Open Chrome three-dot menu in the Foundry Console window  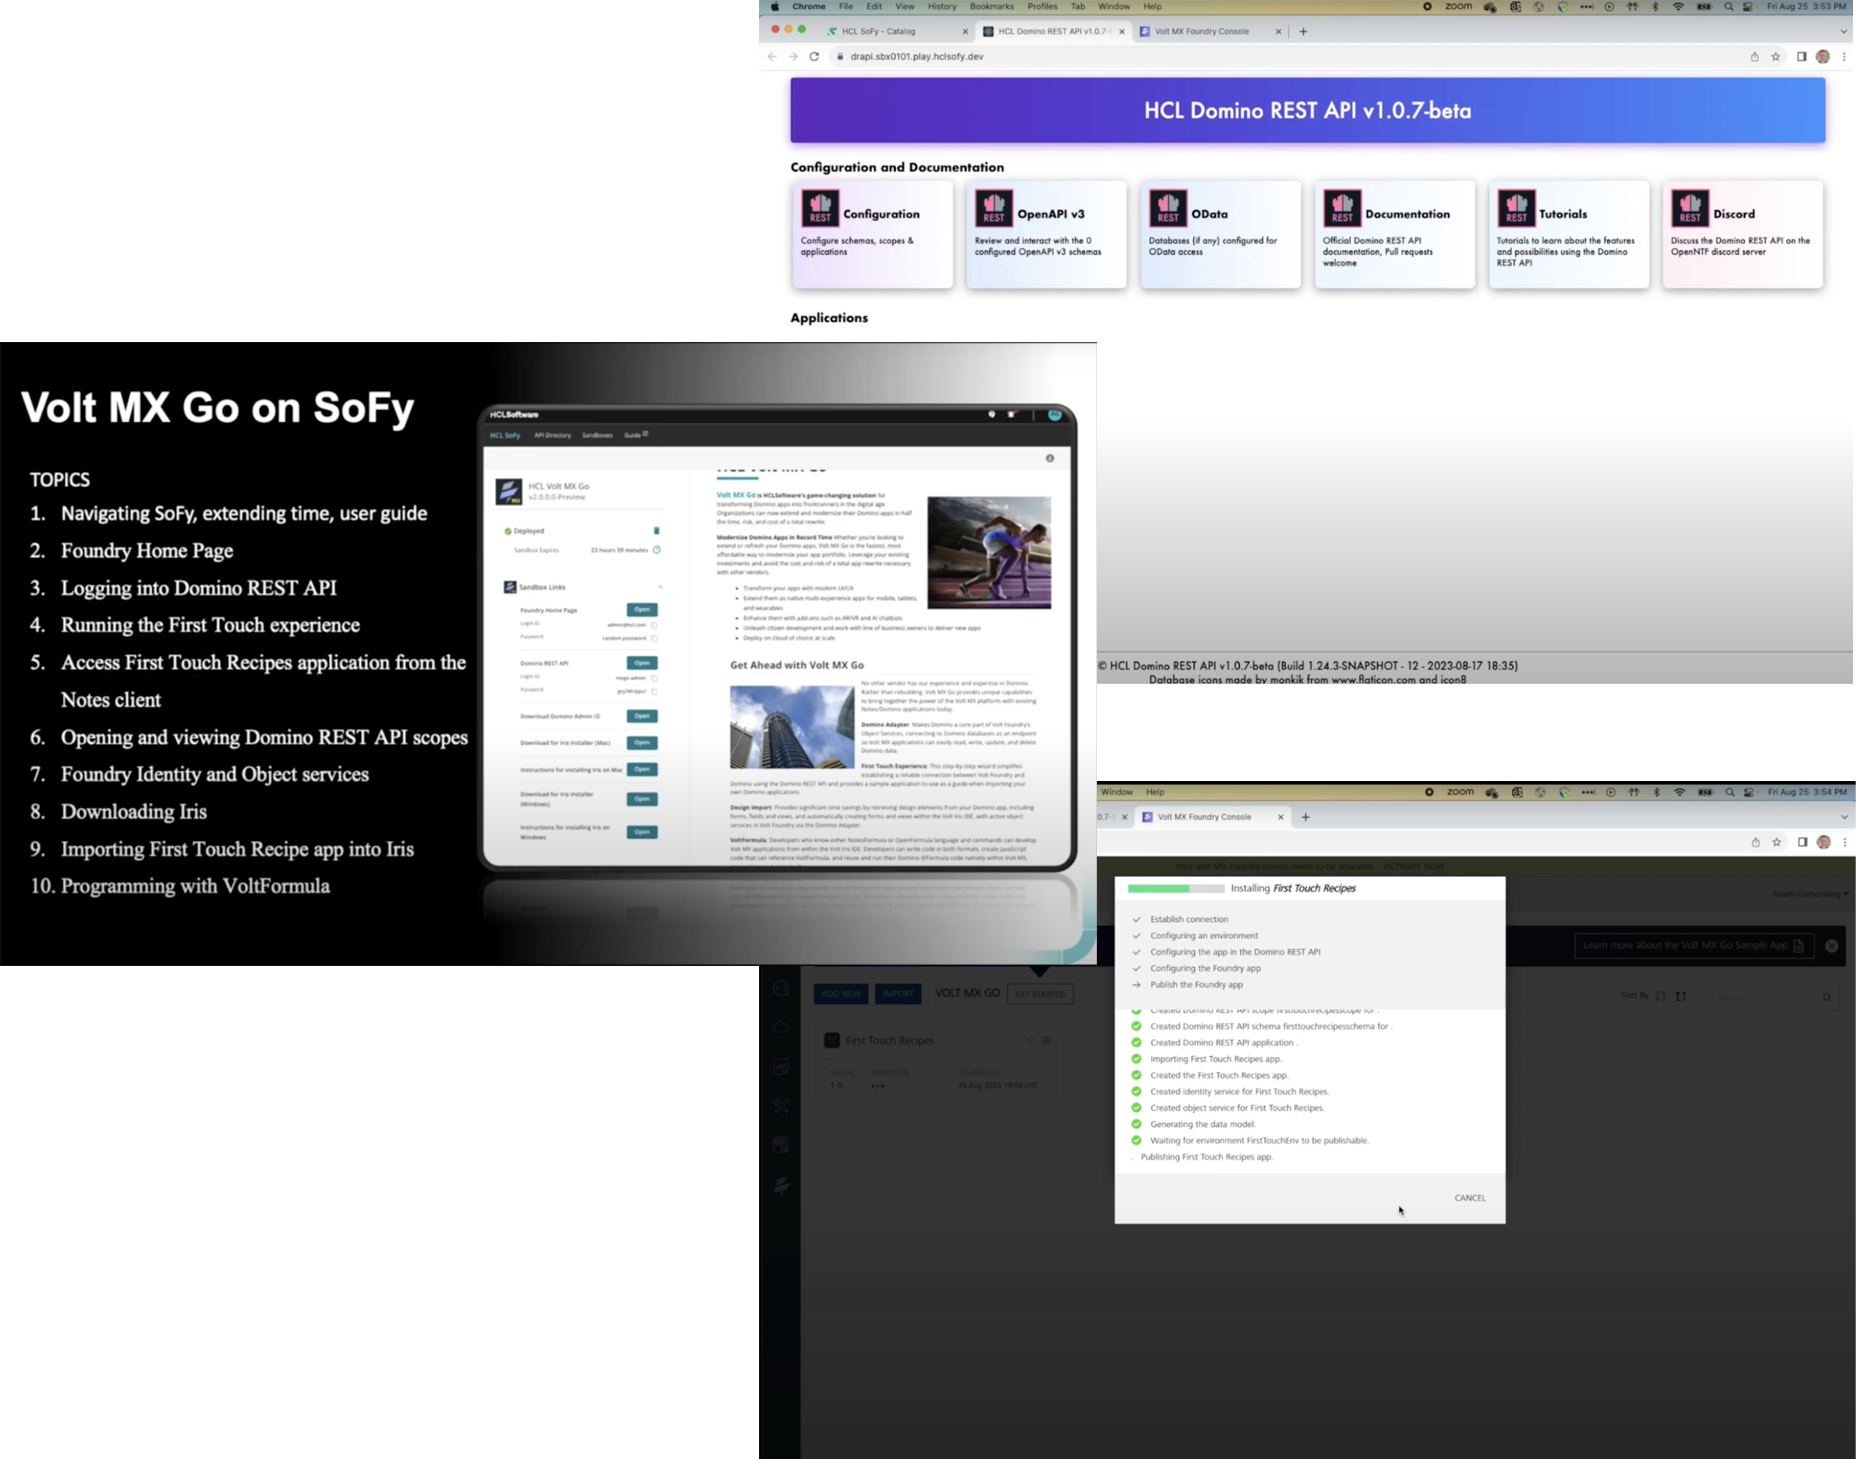pos(1845,843)
